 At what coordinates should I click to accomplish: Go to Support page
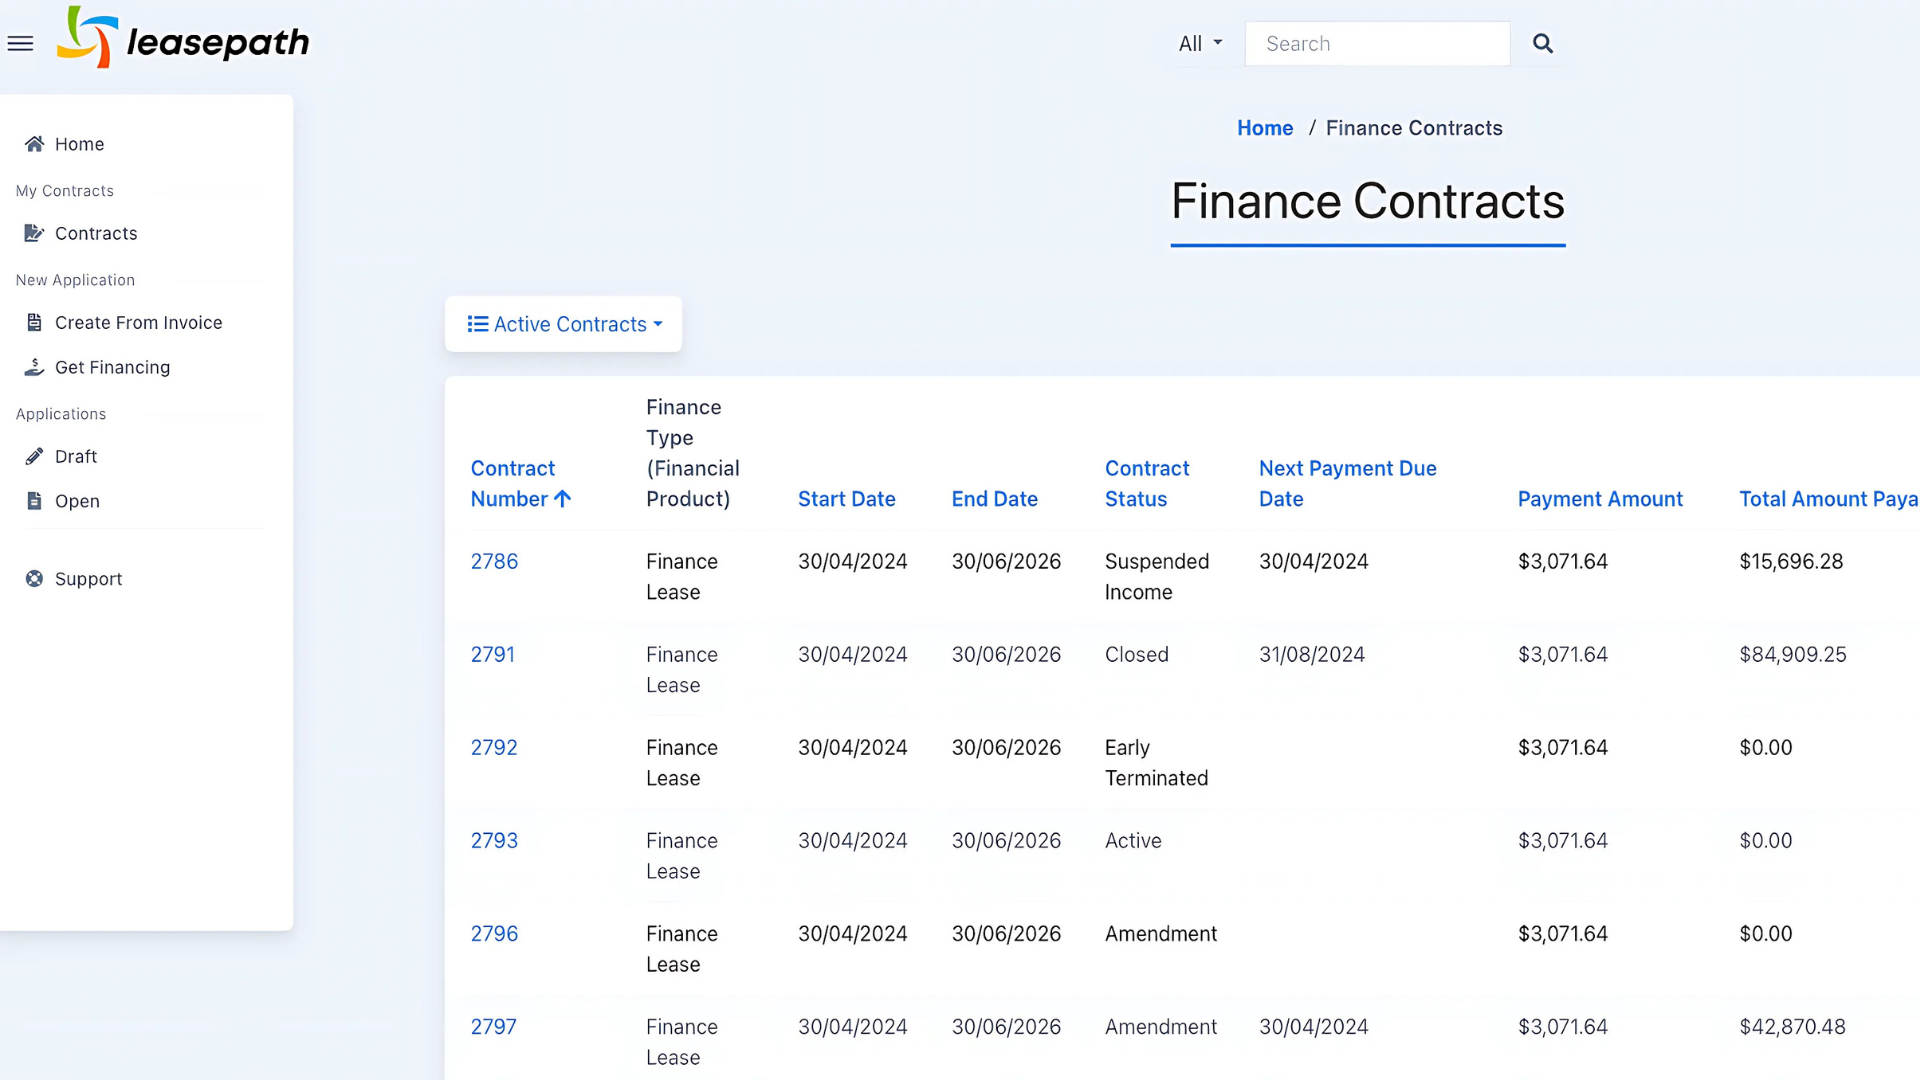coord(88,579)
